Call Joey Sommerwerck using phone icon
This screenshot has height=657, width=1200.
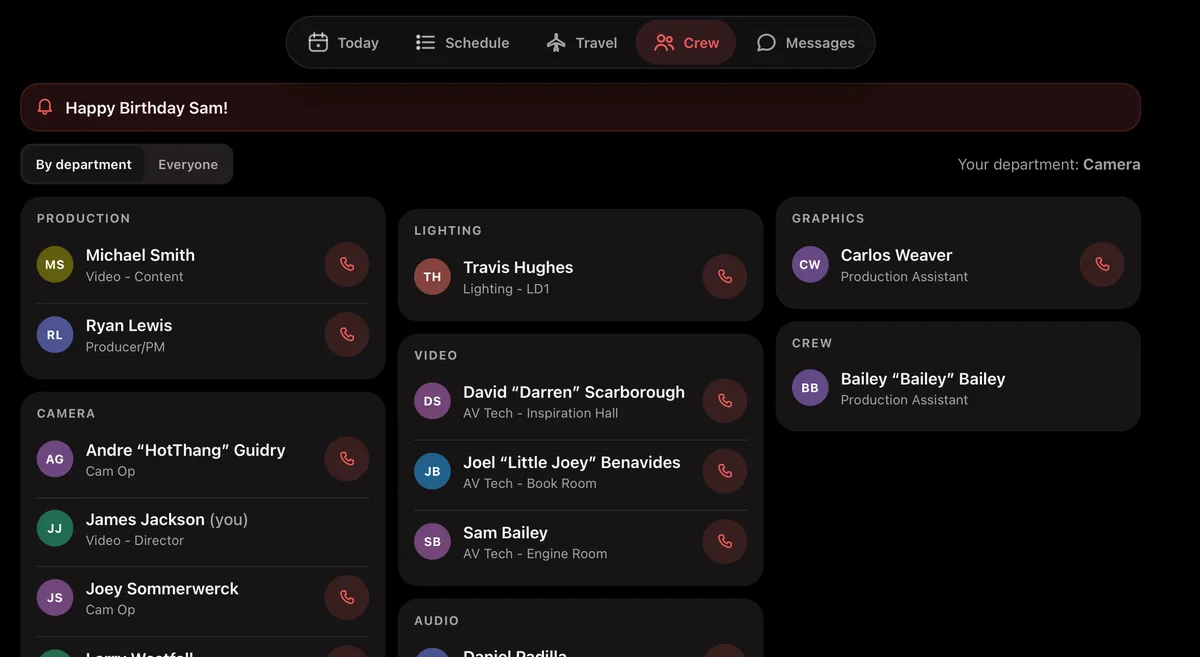click(347, 598)
